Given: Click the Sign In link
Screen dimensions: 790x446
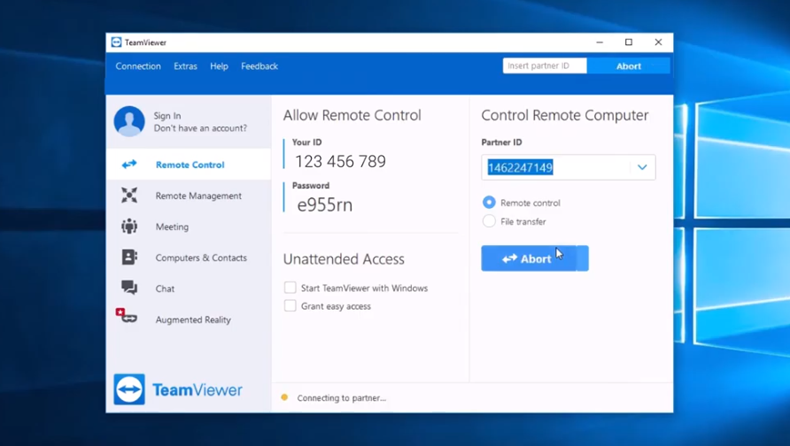Looking at the screenshot, I should point(167,115).
